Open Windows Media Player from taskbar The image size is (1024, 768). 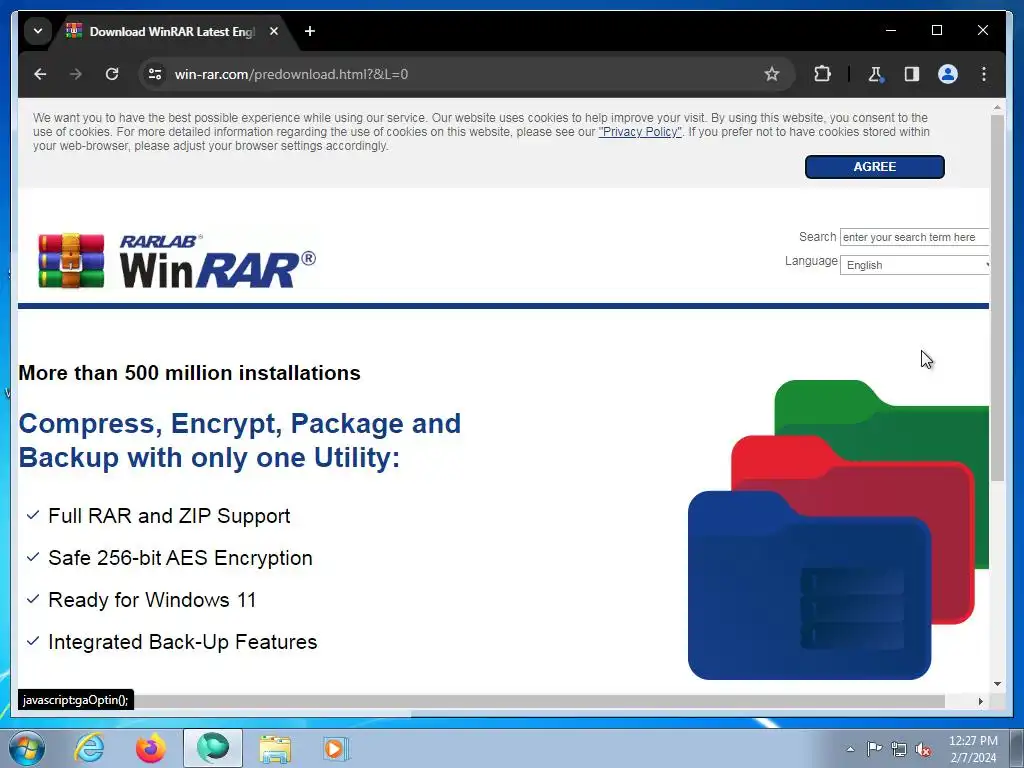pyautogui.click(x=337, y=748)
